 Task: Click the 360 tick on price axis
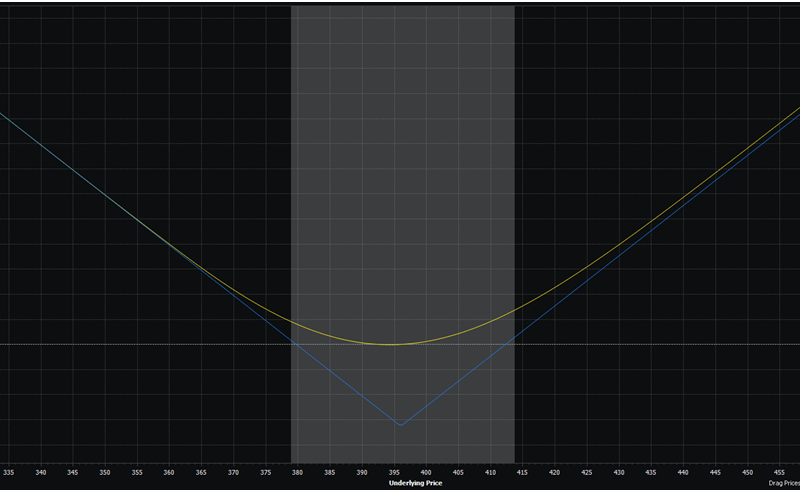169,471
